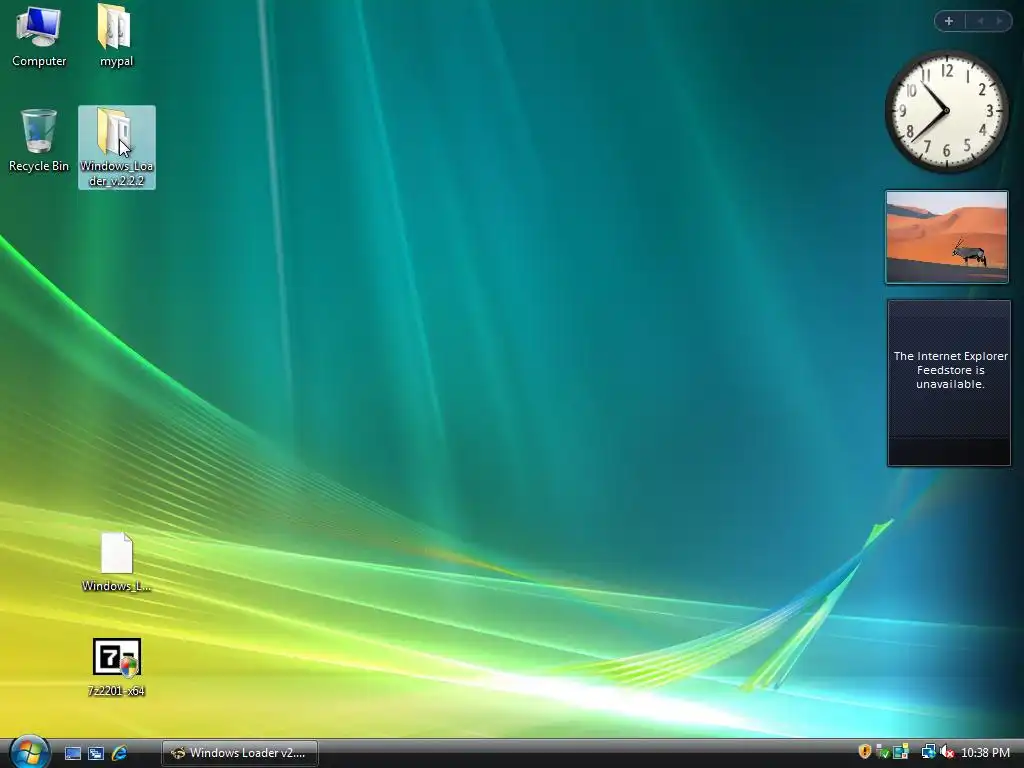The width and height of the screenshot is (1024, 768).
Task: Select the Recycle Bin icon
Action: click(x=39, y=140)
